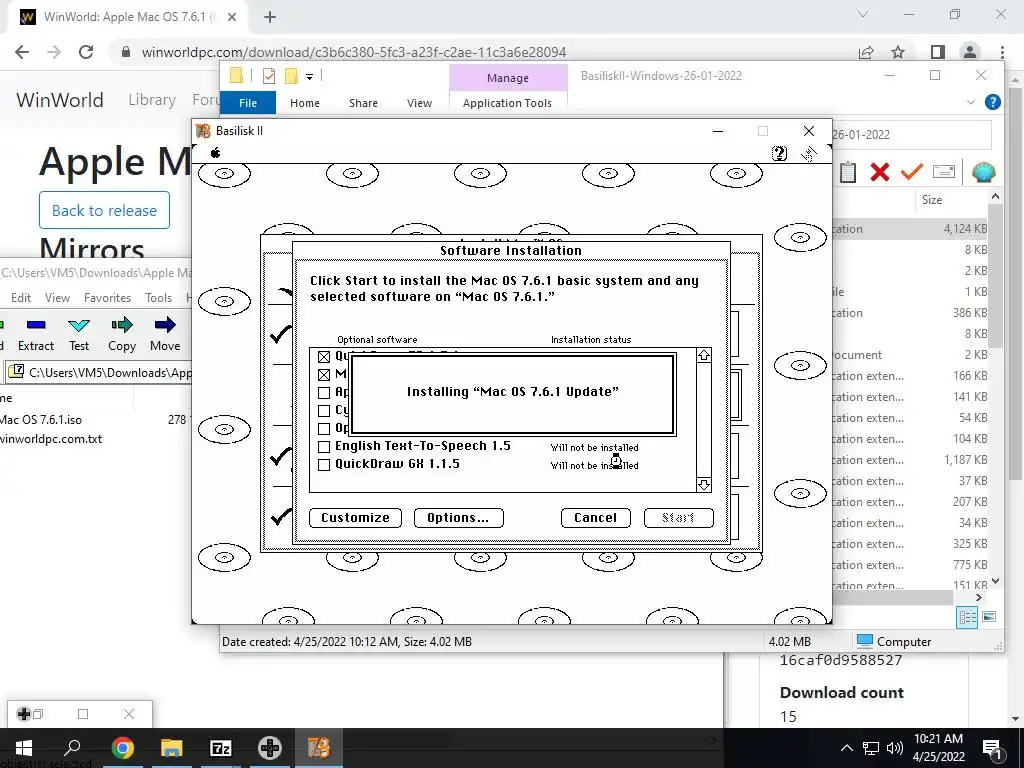The height and width of the screenshot is (768, 1024).
Task: Open the Explorer Home tab
Action: pos(305,103)
